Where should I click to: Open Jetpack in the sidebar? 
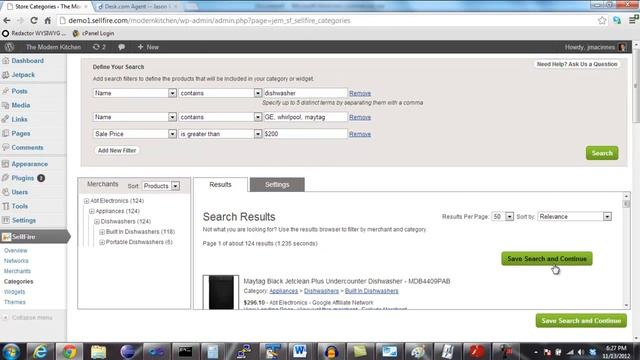click(23, 75)
